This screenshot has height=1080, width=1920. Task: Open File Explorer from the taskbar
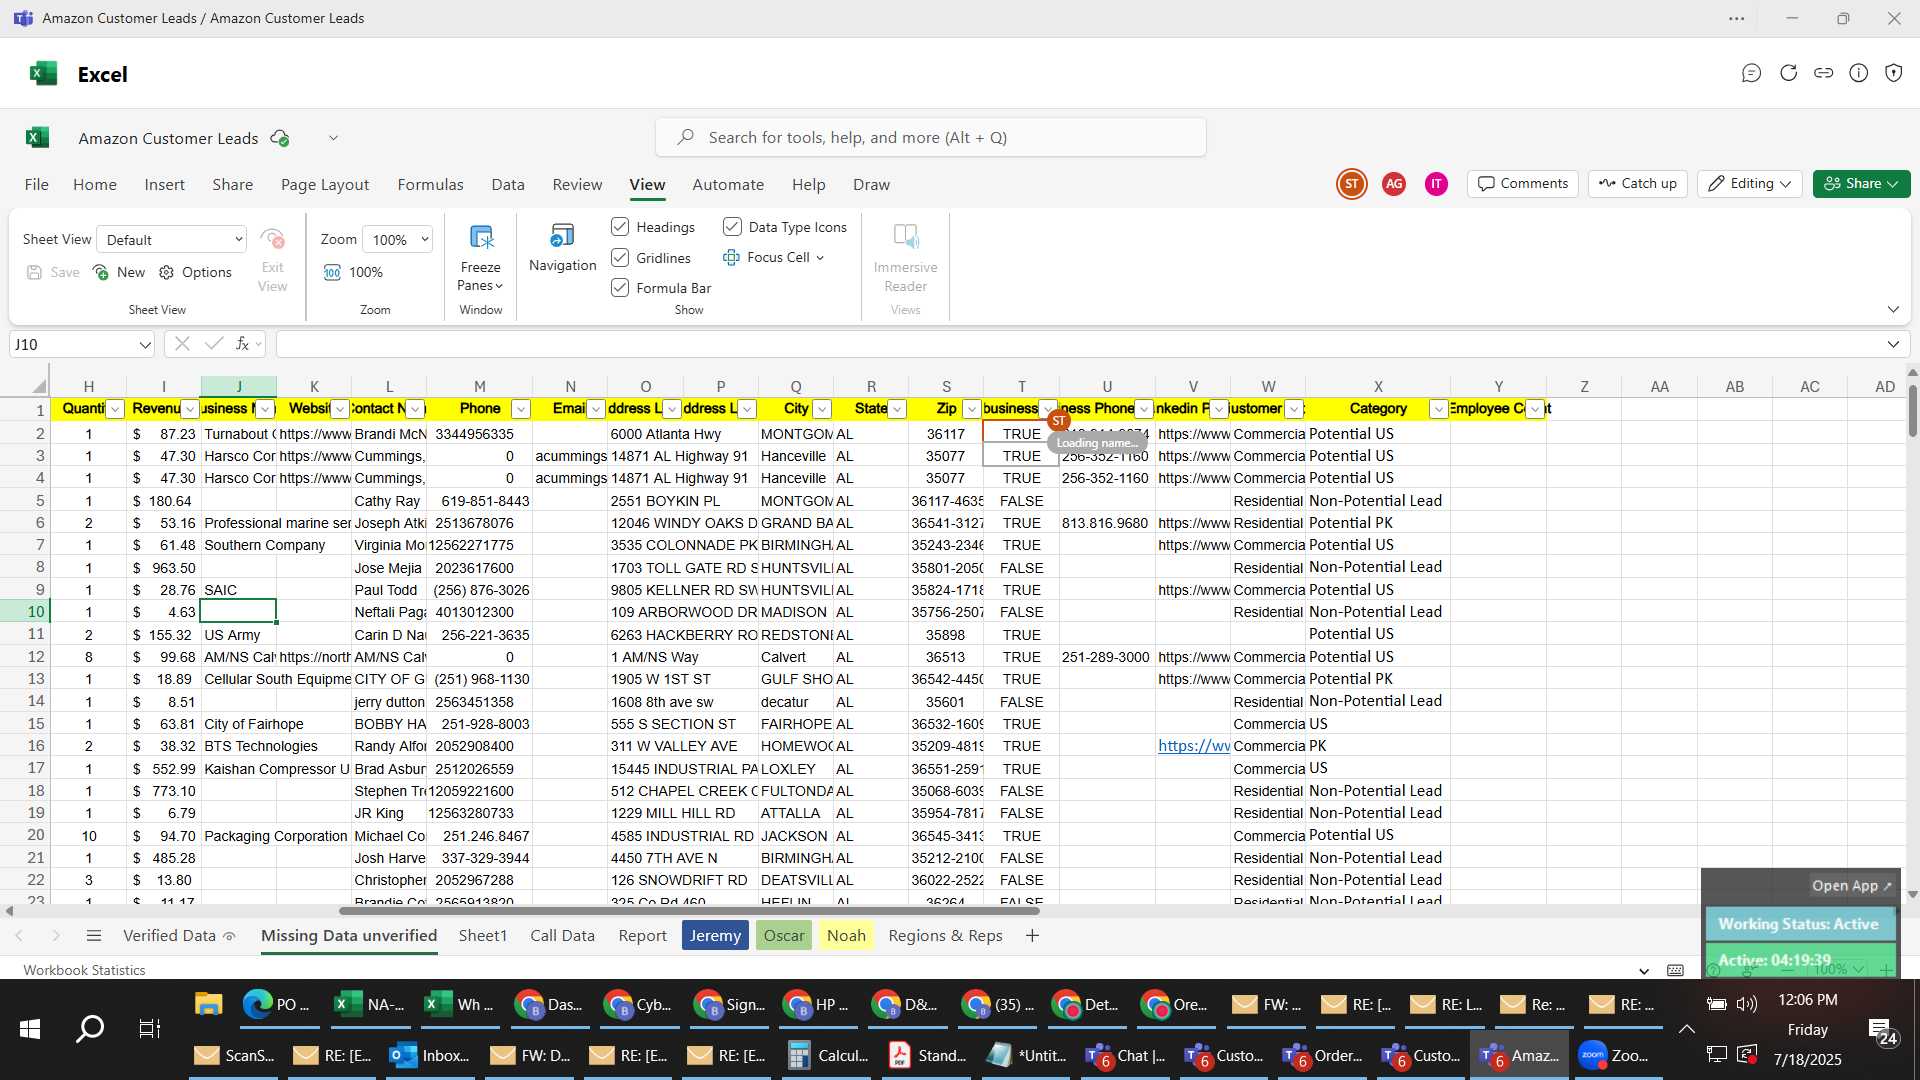208,1004
